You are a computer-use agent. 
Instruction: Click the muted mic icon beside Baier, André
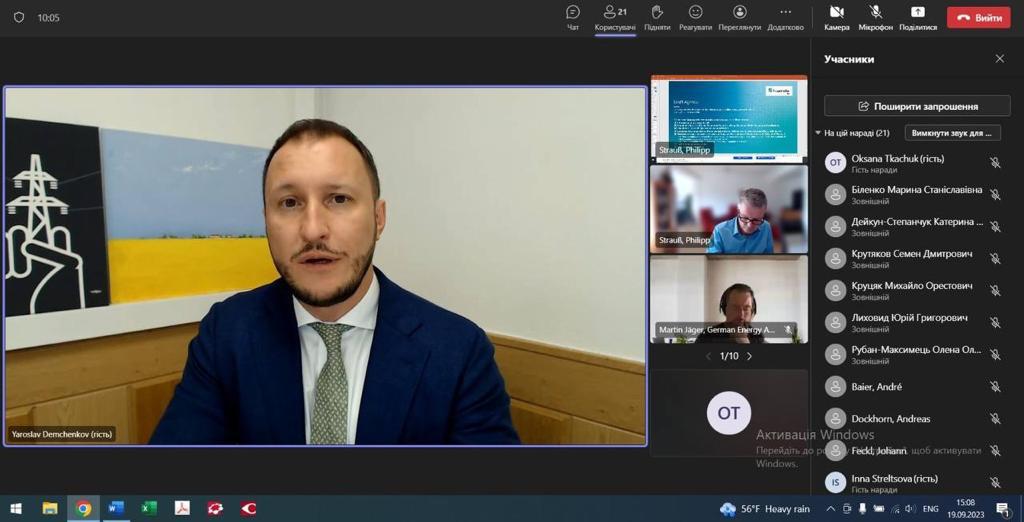994,387
